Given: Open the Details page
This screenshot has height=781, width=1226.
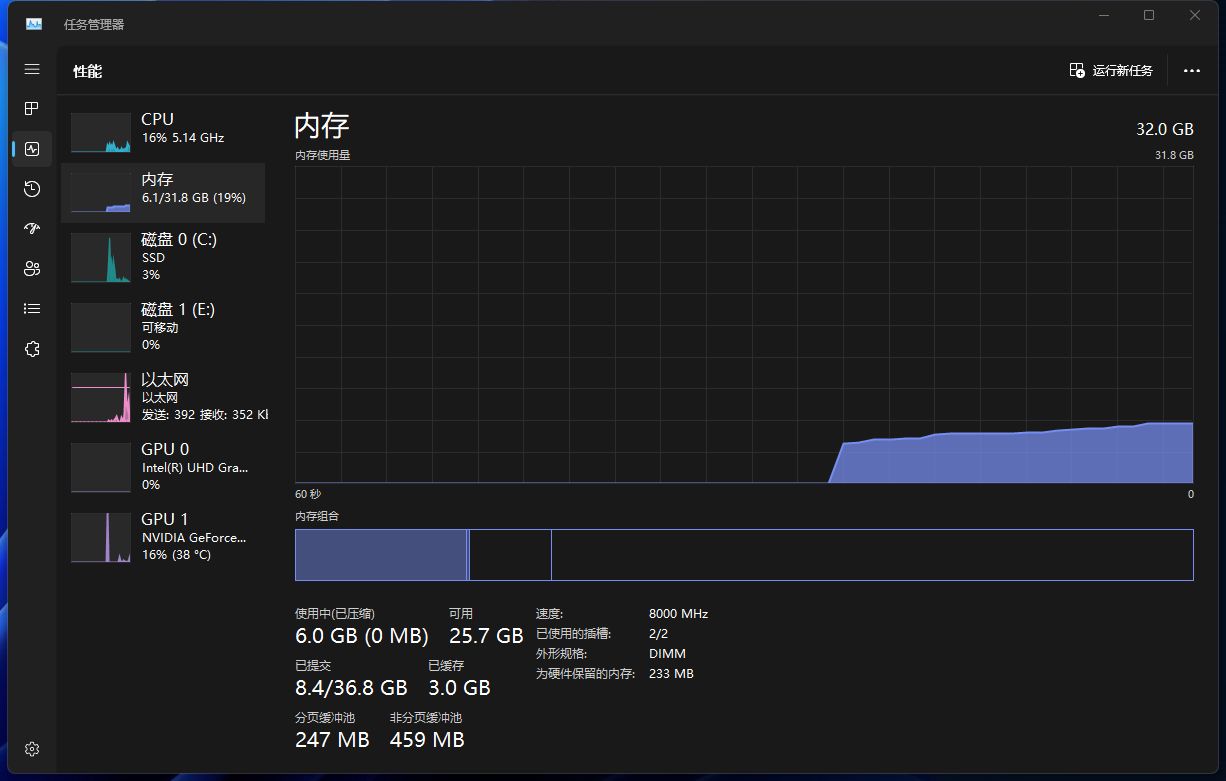Looking at the screenshot, I should [x=31, y=308].
